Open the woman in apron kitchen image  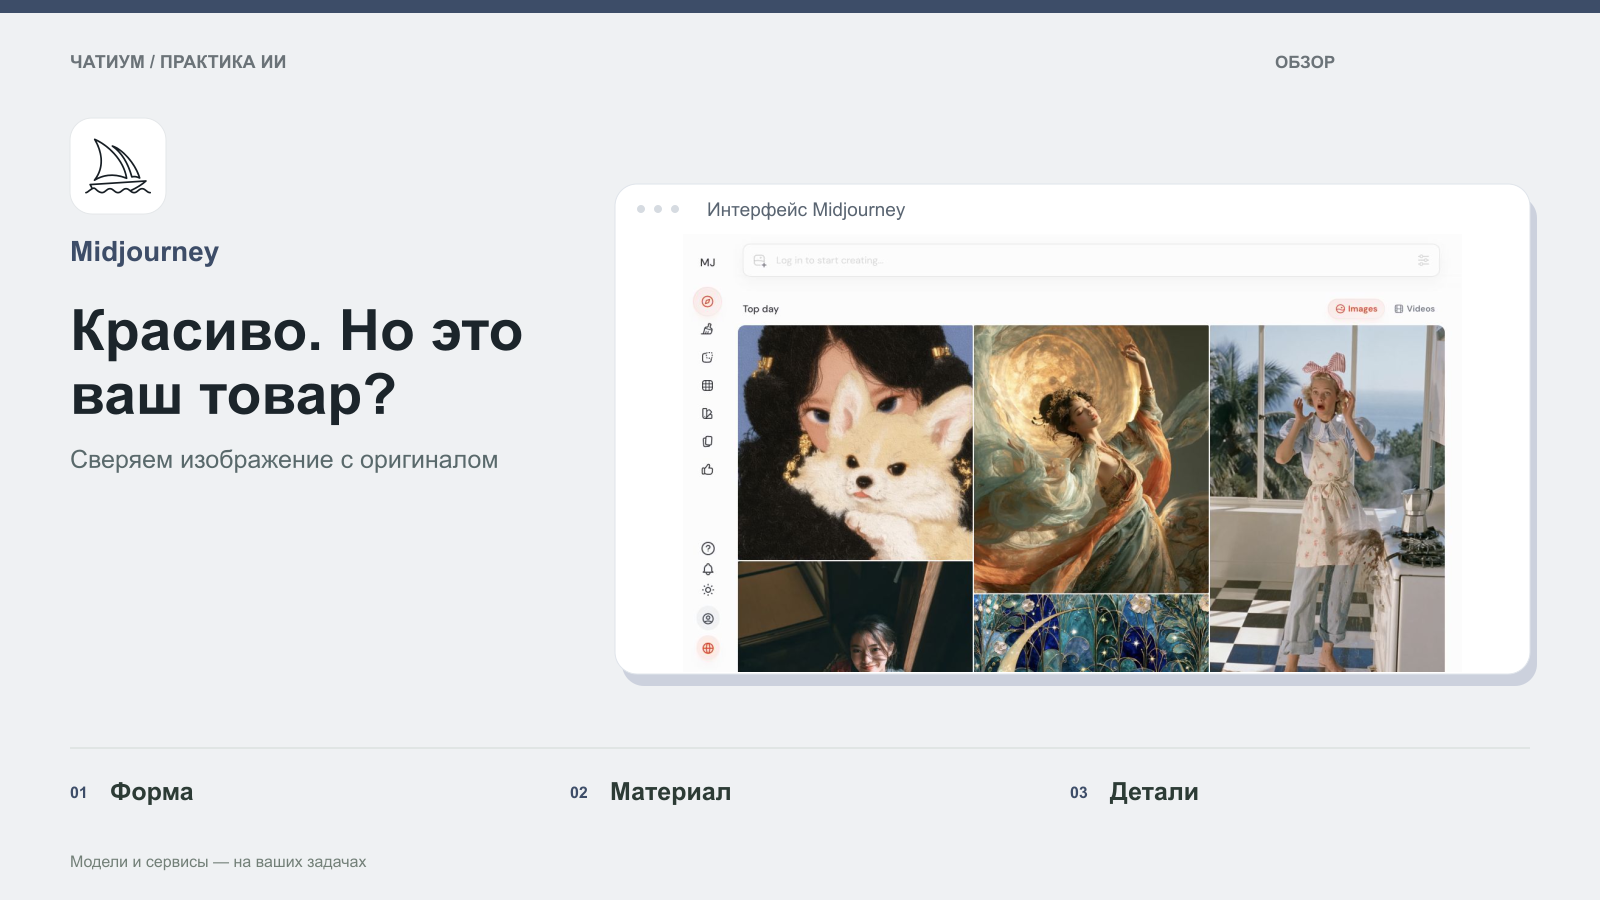(x=1327, y=498)
